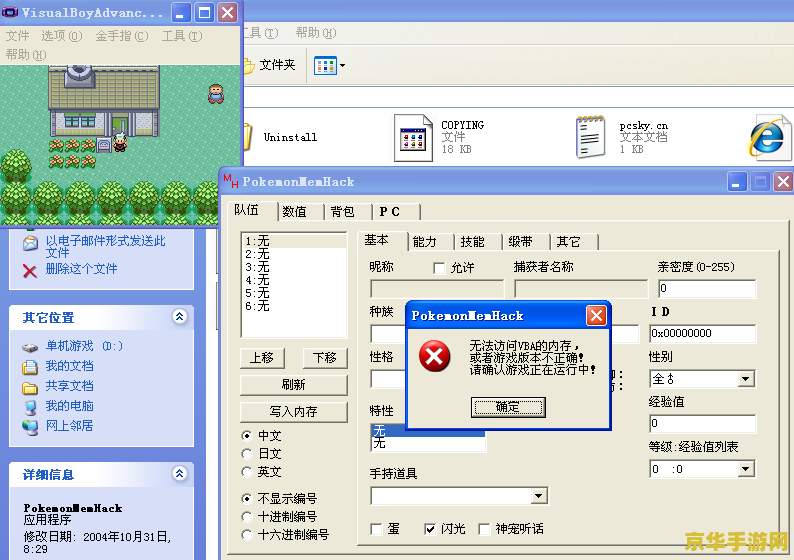The image size is (794, 560).
Task: Select the 队伍 tab
Action: pyautogui.click(x=253, y=210)
